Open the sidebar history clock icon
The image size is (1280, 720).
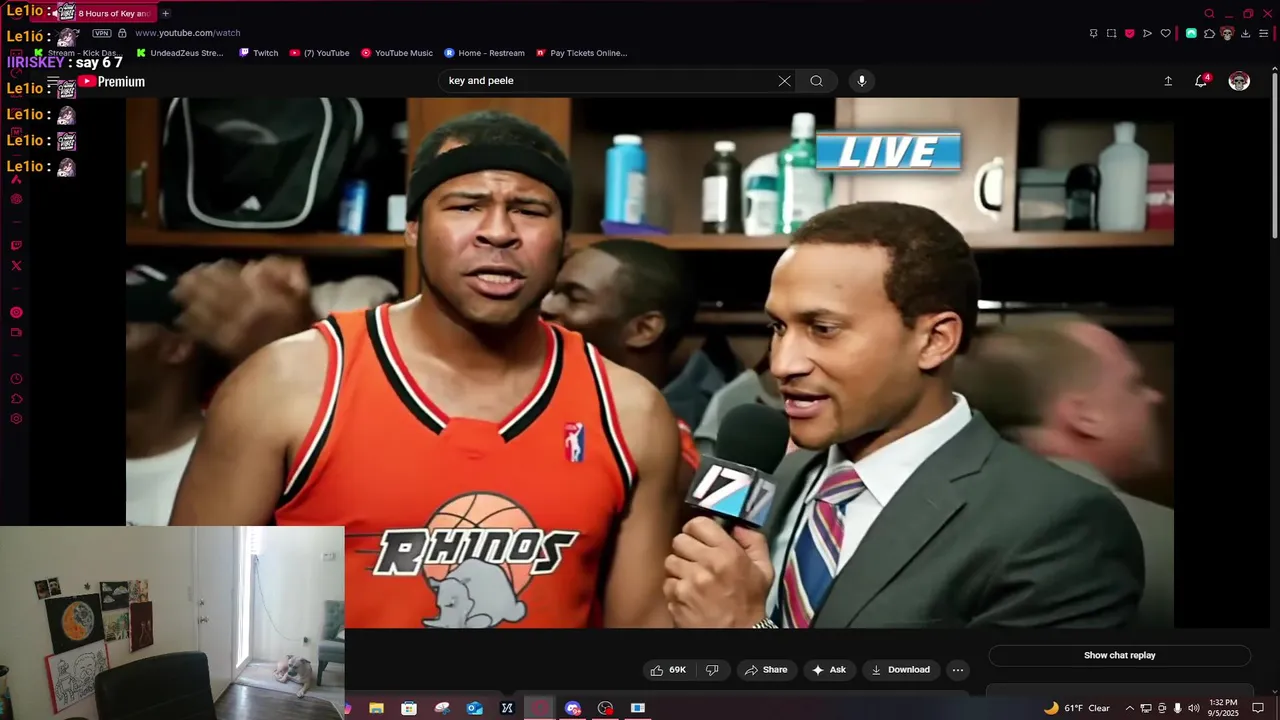point(16,379)
